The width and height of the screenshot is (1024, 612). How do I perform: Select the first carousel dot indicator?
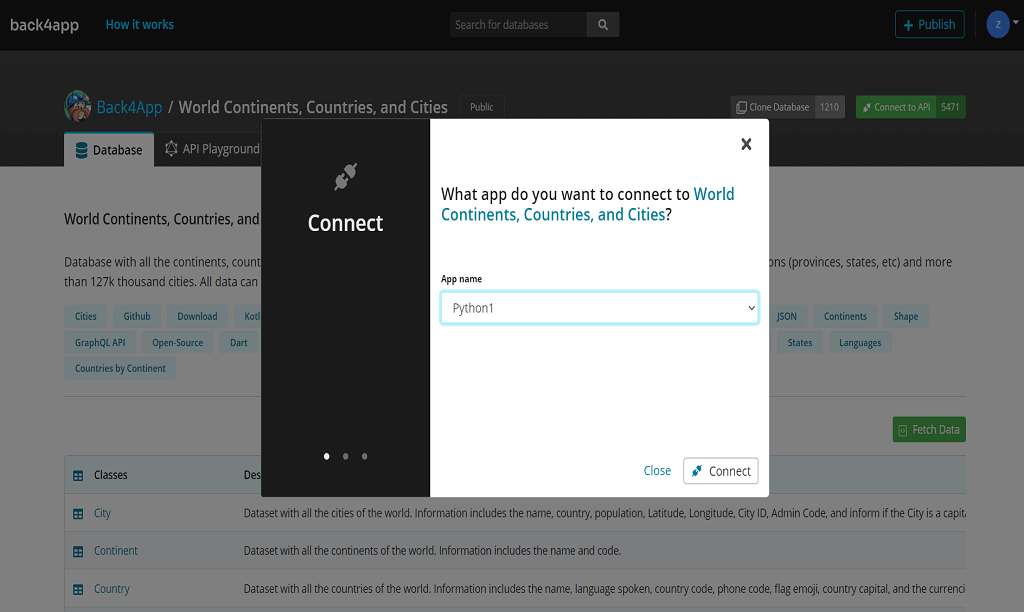[327, 456]
